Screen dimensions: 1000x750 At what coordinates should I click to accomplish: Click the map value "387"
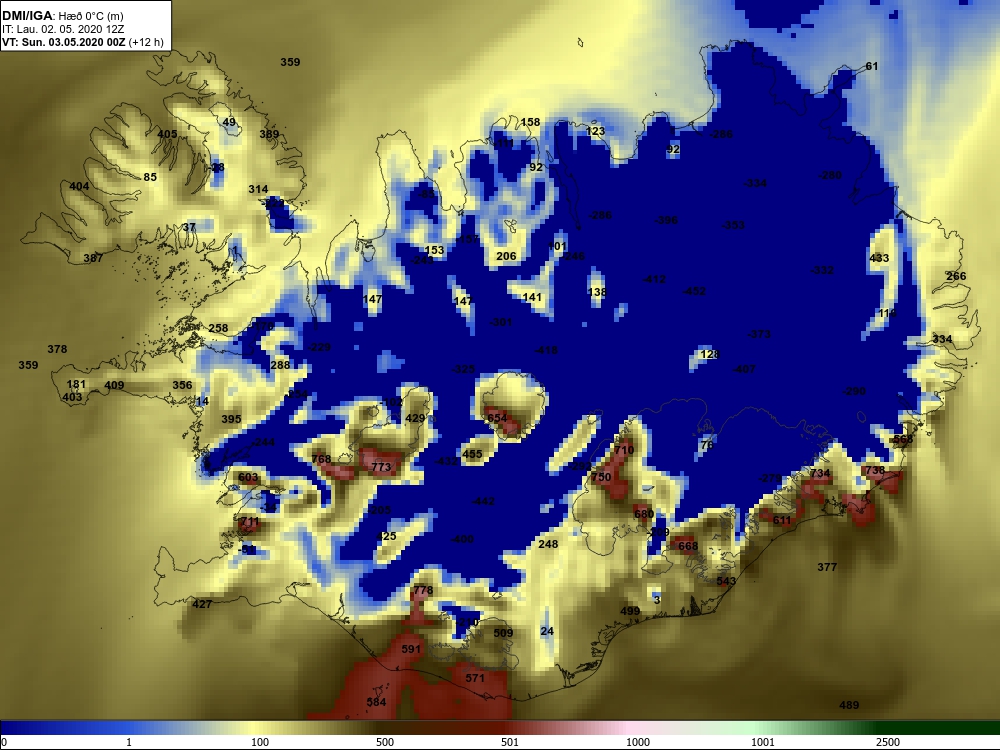click(x=93, y=258)
